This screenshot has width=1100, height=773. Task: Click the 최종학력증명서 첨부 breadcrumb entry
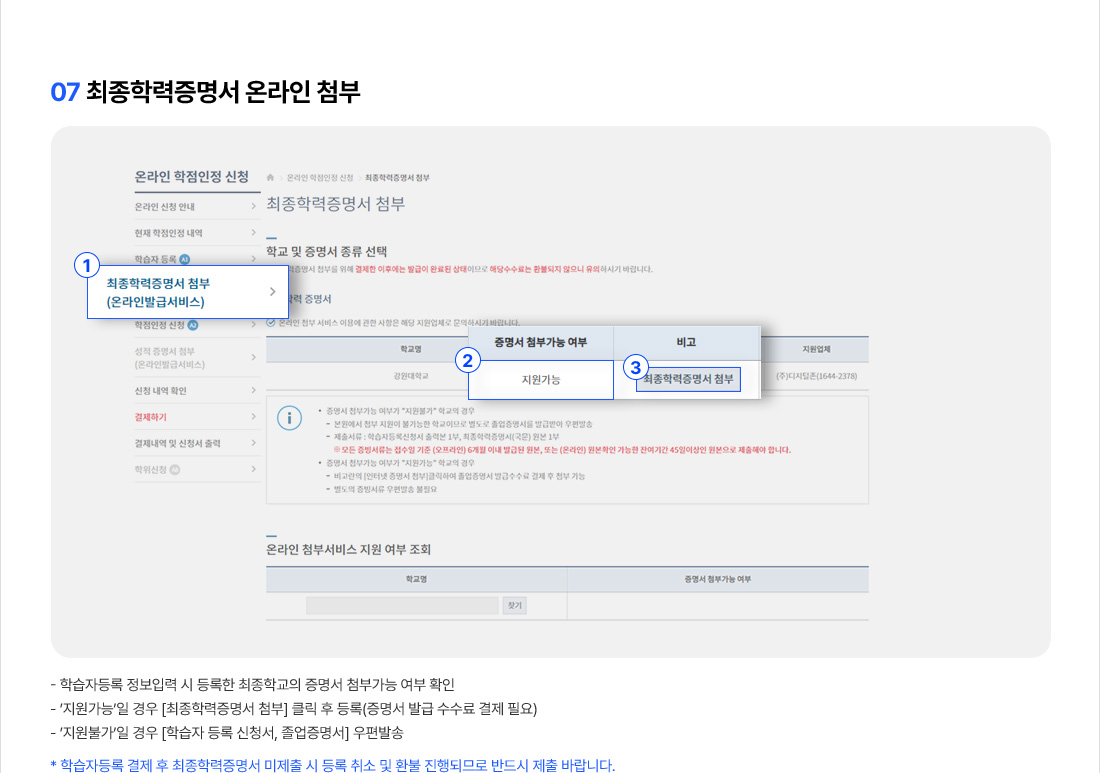(397, 178)
